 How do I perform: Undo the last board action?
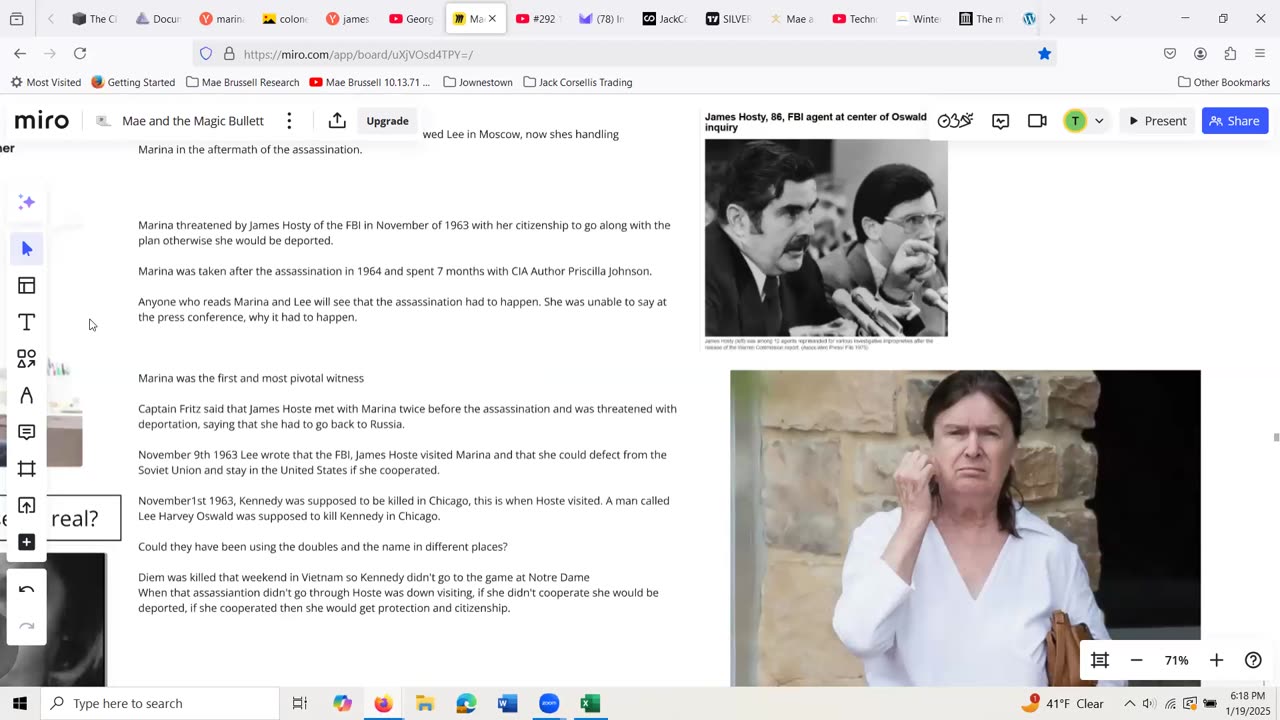pos(27,590)
